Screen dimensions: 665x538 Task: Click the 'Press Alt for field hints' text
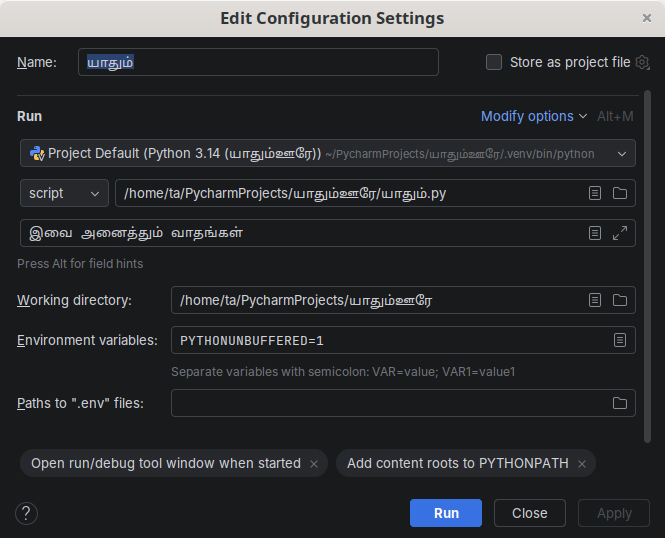[x=80, y=264]
